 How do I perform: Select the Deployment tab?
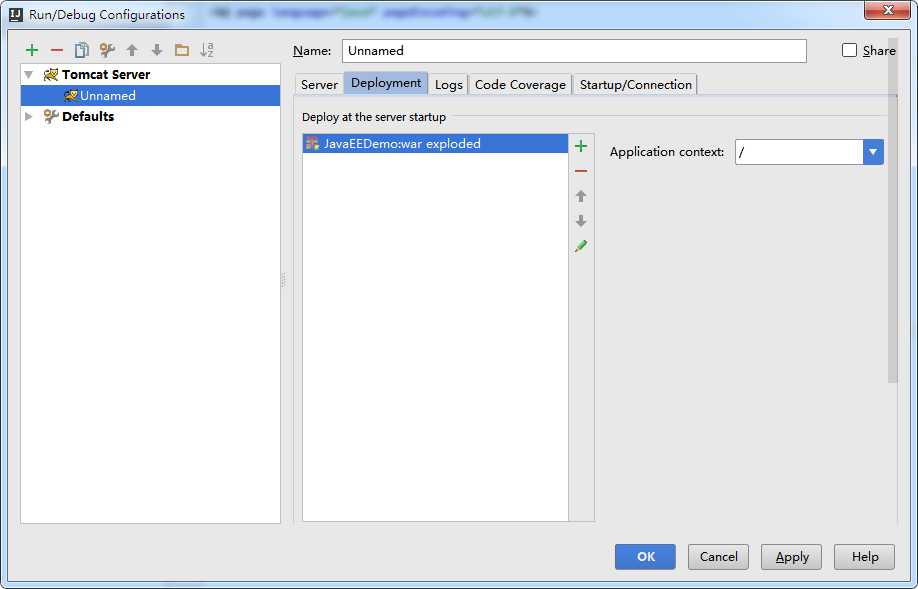386,83
